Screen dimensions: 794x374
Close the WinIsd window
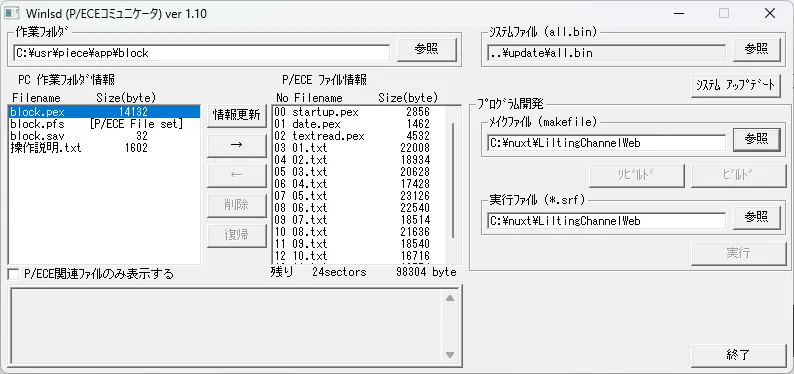(770, 13)
